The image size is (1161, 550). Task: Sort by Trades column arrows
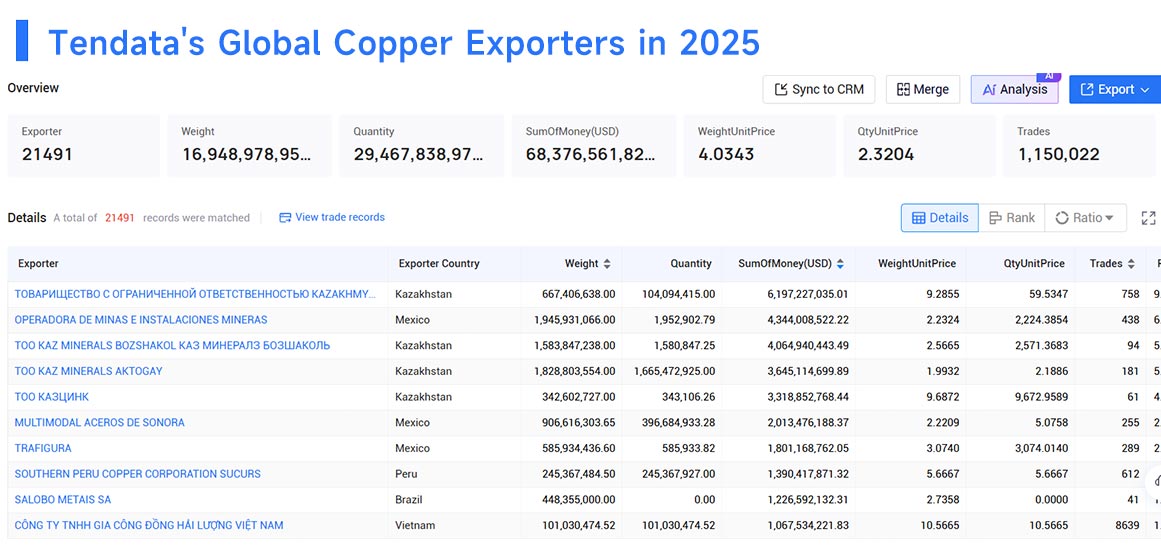click(1131, 264)
